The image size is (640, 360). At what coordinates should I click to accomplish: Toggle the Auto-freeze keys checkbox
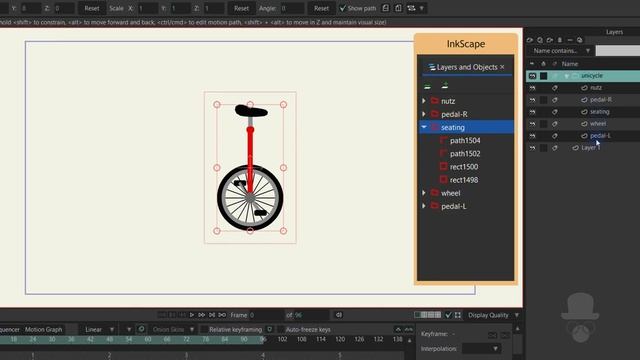click(x=280, y=329)
